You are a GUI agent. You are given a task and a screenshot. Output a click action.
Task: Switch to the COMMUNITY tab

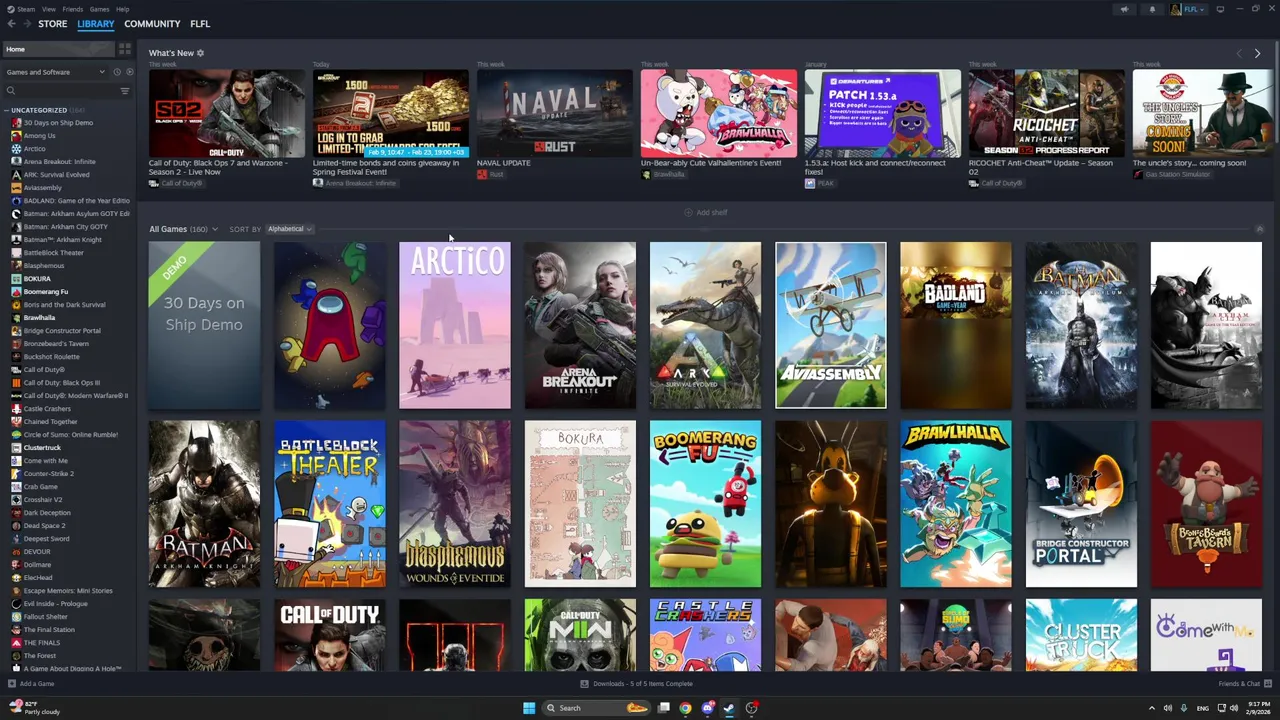[152, 23]
